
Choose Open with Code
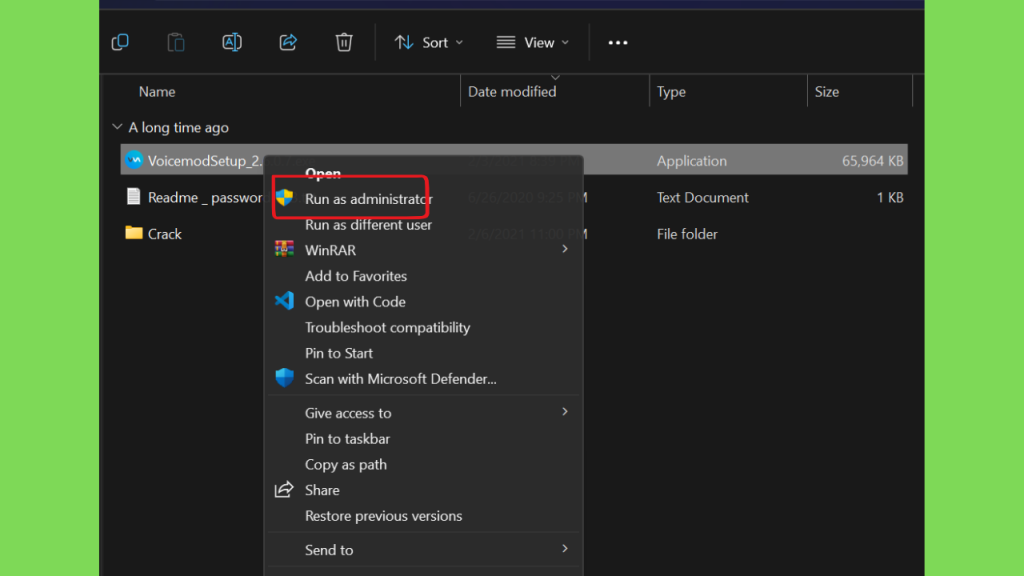coord(355,302)
